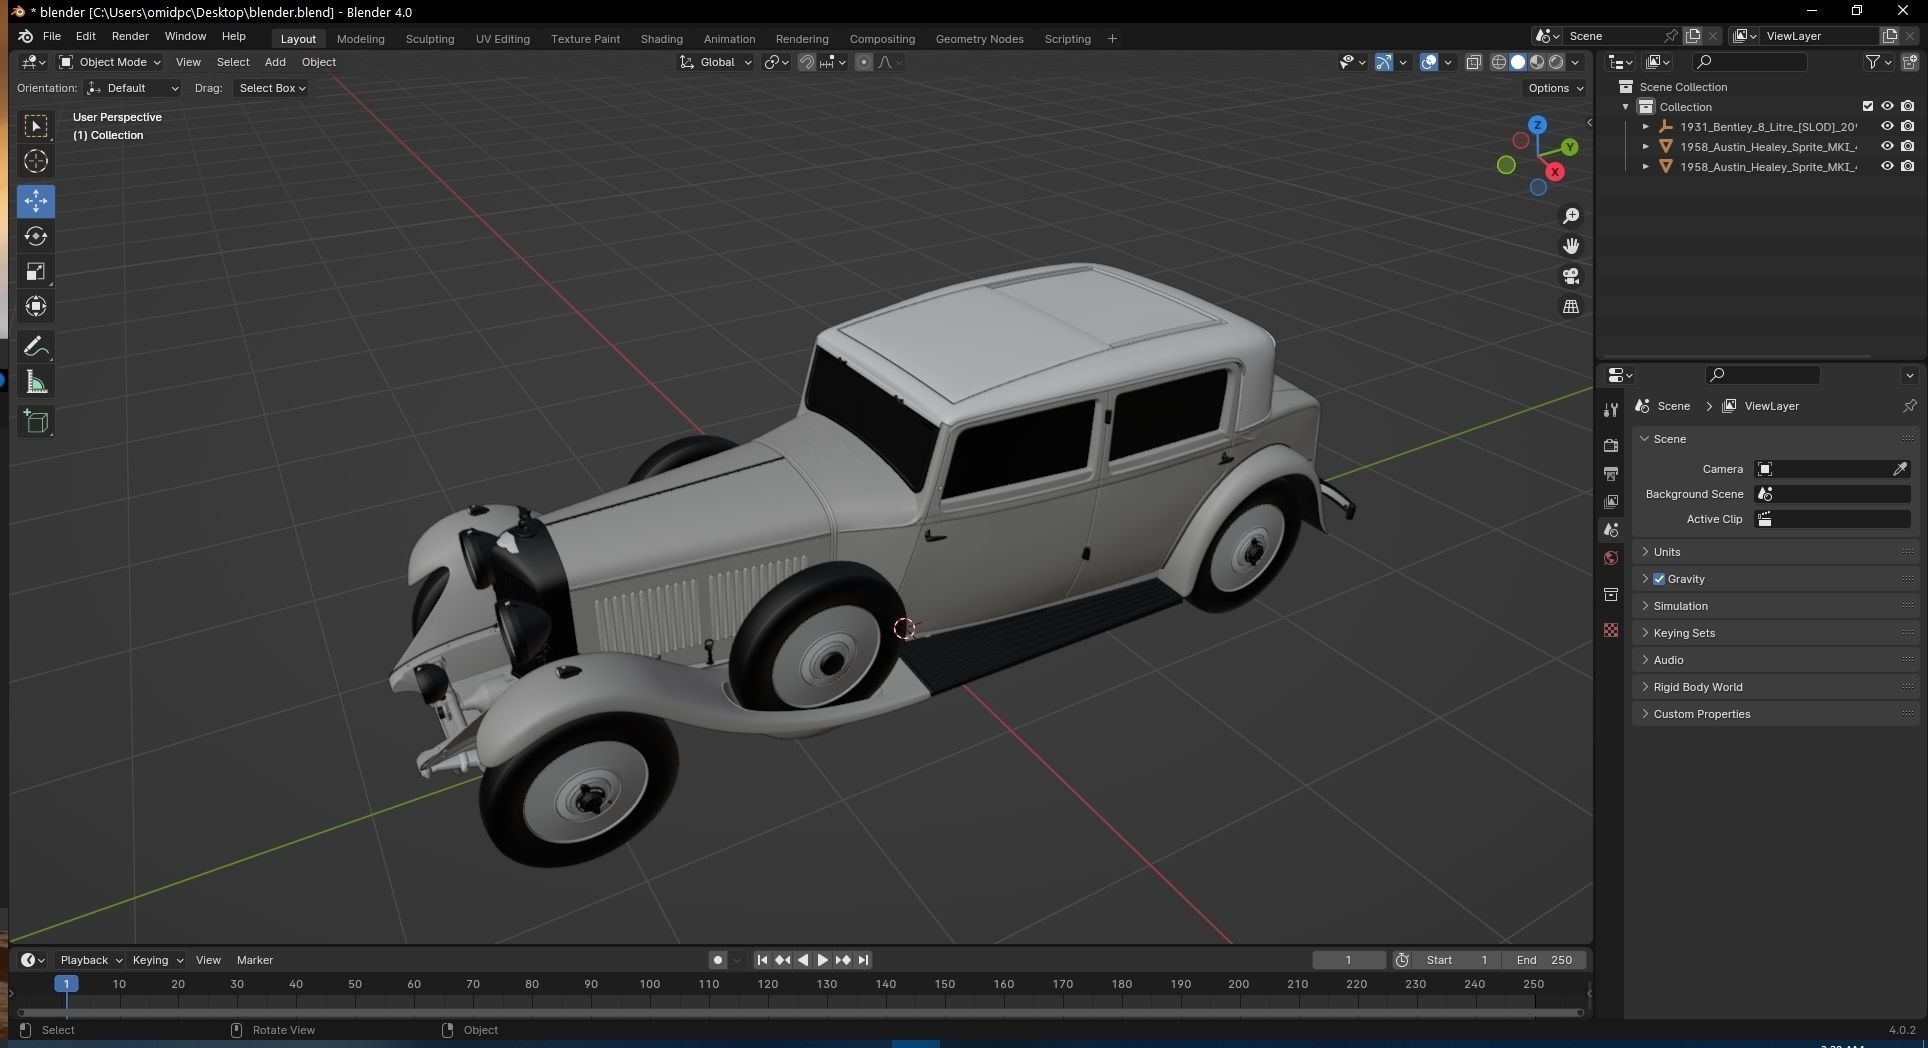The image size is (1928, 1048).
Task: Open the File menu
Action: 52,36
